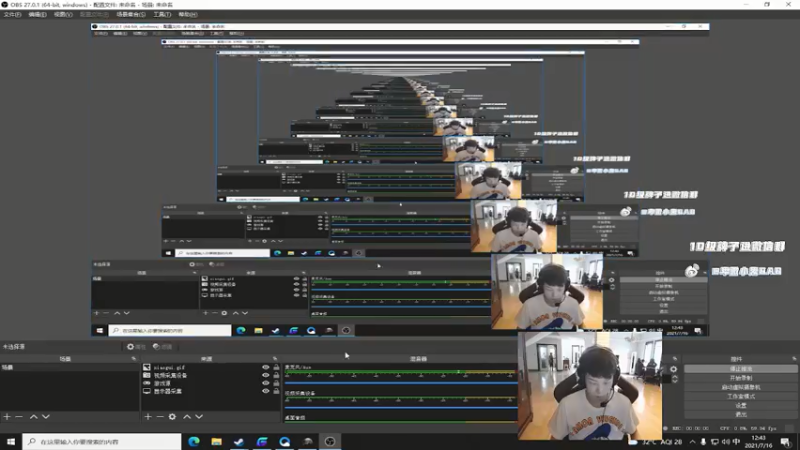Adjust transition duration stepper arrows
The image size is (800, 450).
(675, 379)
